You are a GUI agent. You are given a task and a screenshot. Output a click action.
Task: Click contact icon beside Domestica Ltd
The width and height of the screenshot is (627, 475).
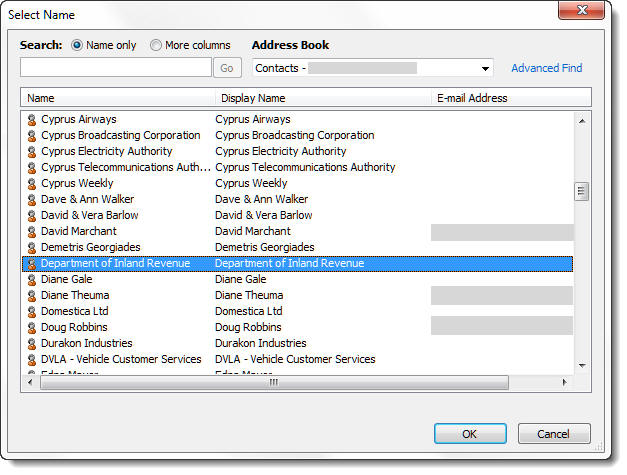[x=32, y=311]
